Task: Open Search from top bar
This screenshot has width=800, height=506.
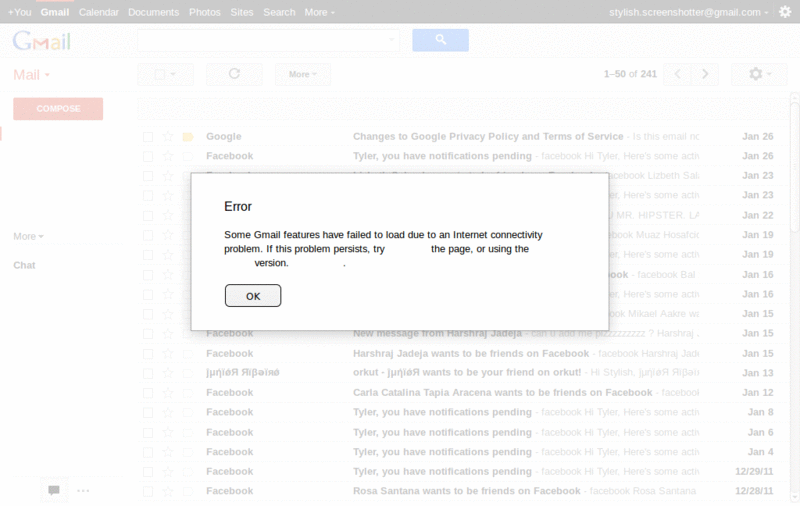Action: 279,12
